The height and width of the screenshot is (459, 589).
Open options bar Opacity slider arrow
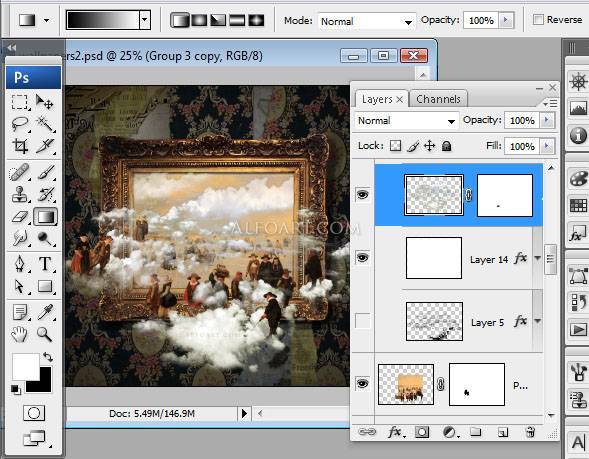click(x=506, y=20)
